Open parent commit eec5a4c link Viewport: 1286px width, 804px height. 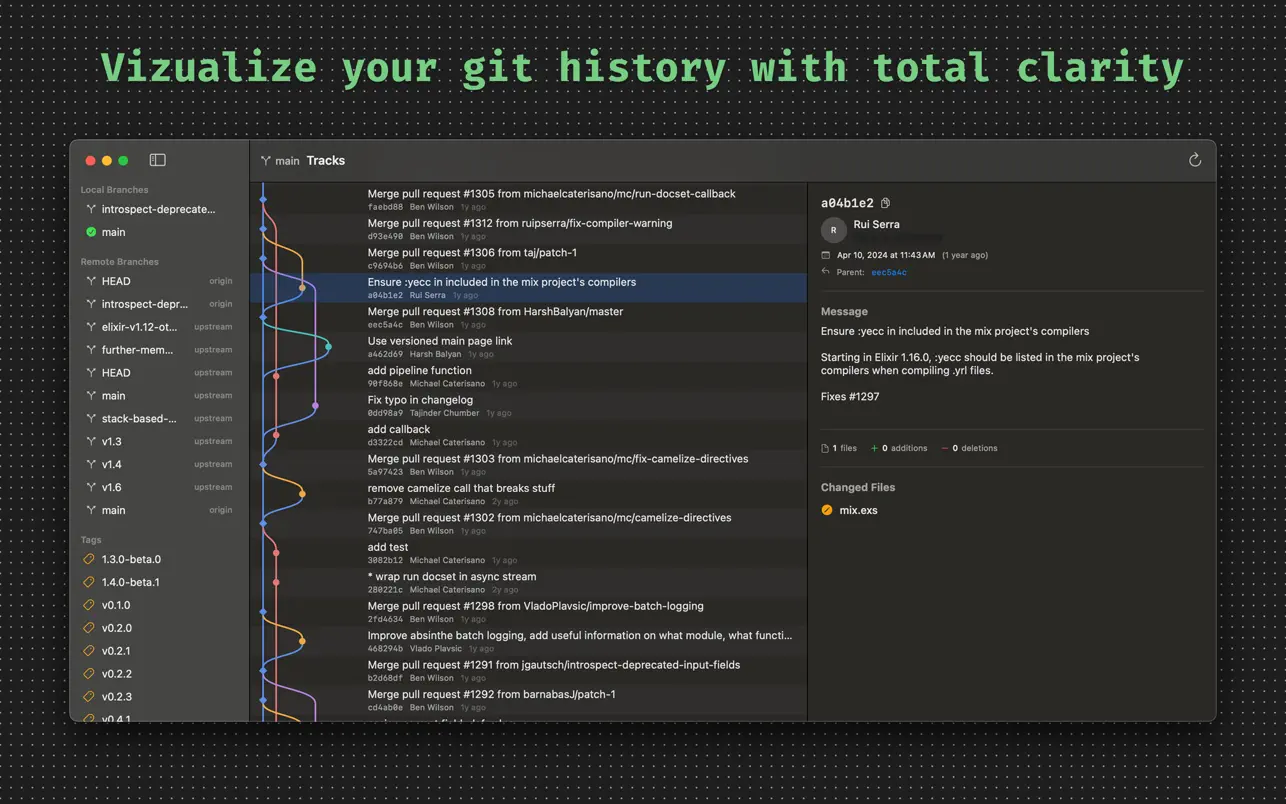coord(889,272)
